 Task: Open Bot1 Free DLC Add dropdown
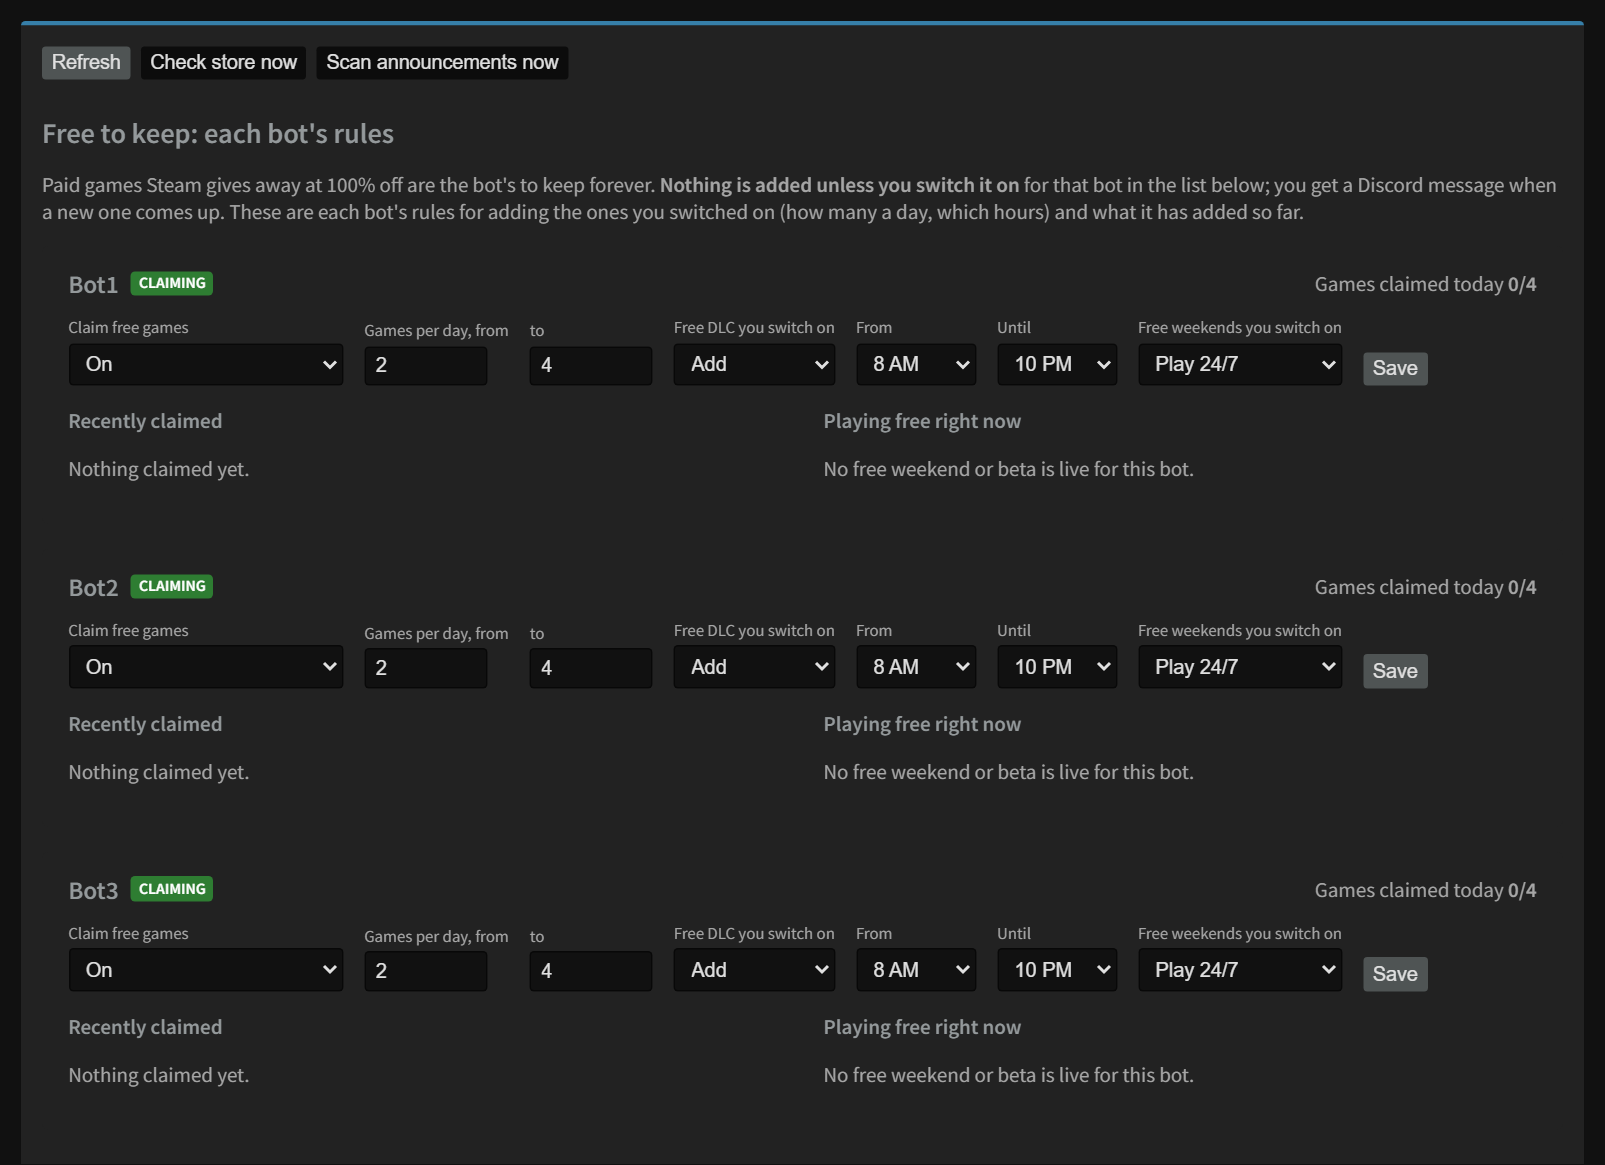pos(754,364)
